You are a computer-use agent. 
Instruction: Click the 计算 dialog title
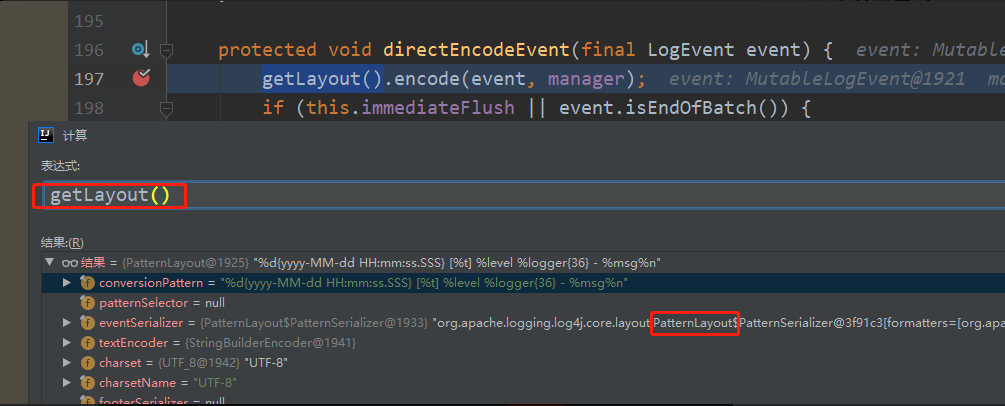click(74, 135)
